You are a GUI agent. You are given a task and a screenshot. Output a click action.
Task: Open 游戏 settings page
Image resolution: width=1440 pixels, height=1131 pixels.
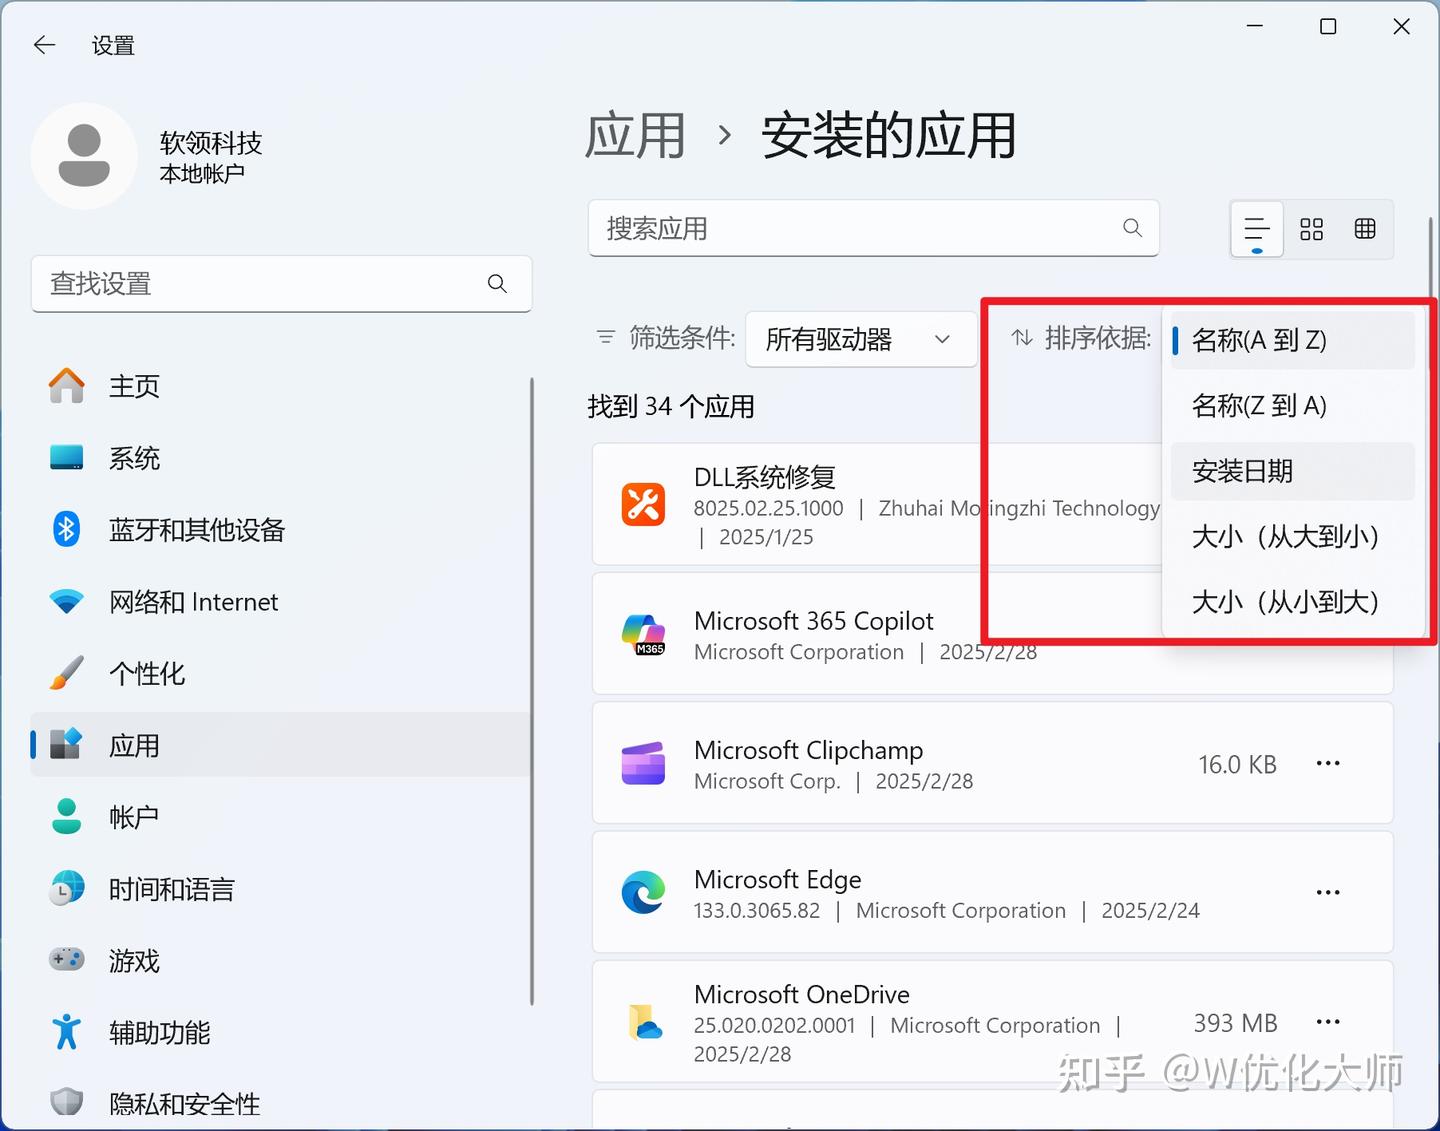coord(280,960)
